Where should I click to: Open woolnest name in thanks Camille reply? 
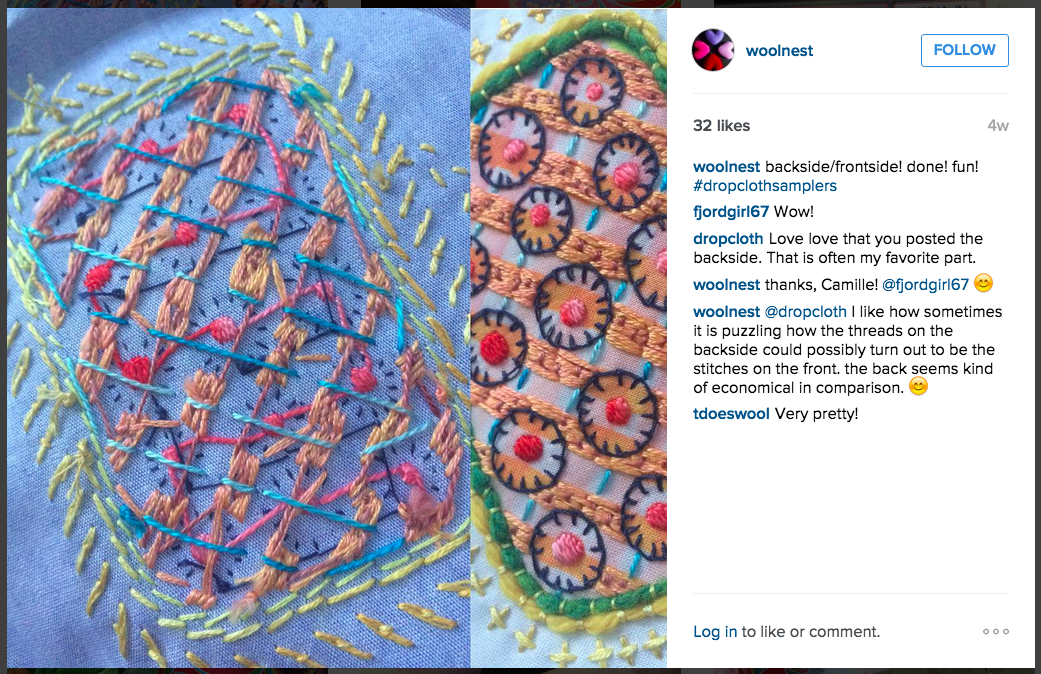tap(726, 285)
